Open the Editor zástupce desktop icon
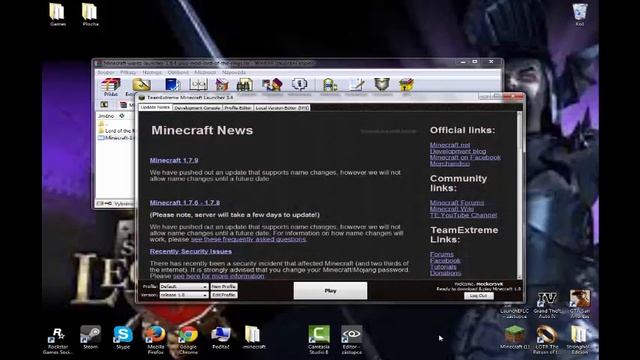Viewport: 640px width, 360px height. click(x=351, y=340)
